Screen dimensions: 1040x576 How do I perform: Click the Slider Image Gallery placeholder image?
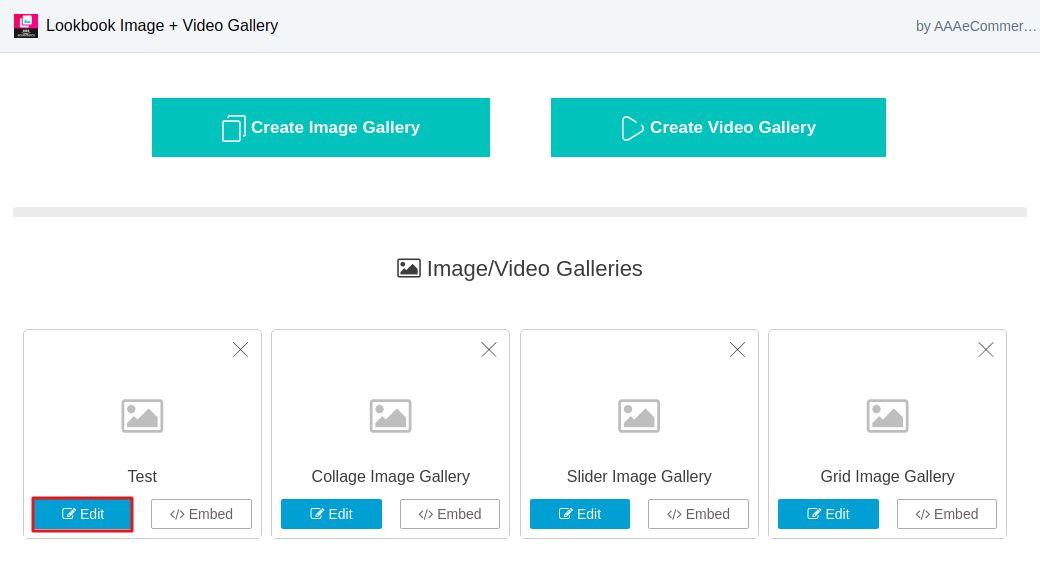[639, 416]
